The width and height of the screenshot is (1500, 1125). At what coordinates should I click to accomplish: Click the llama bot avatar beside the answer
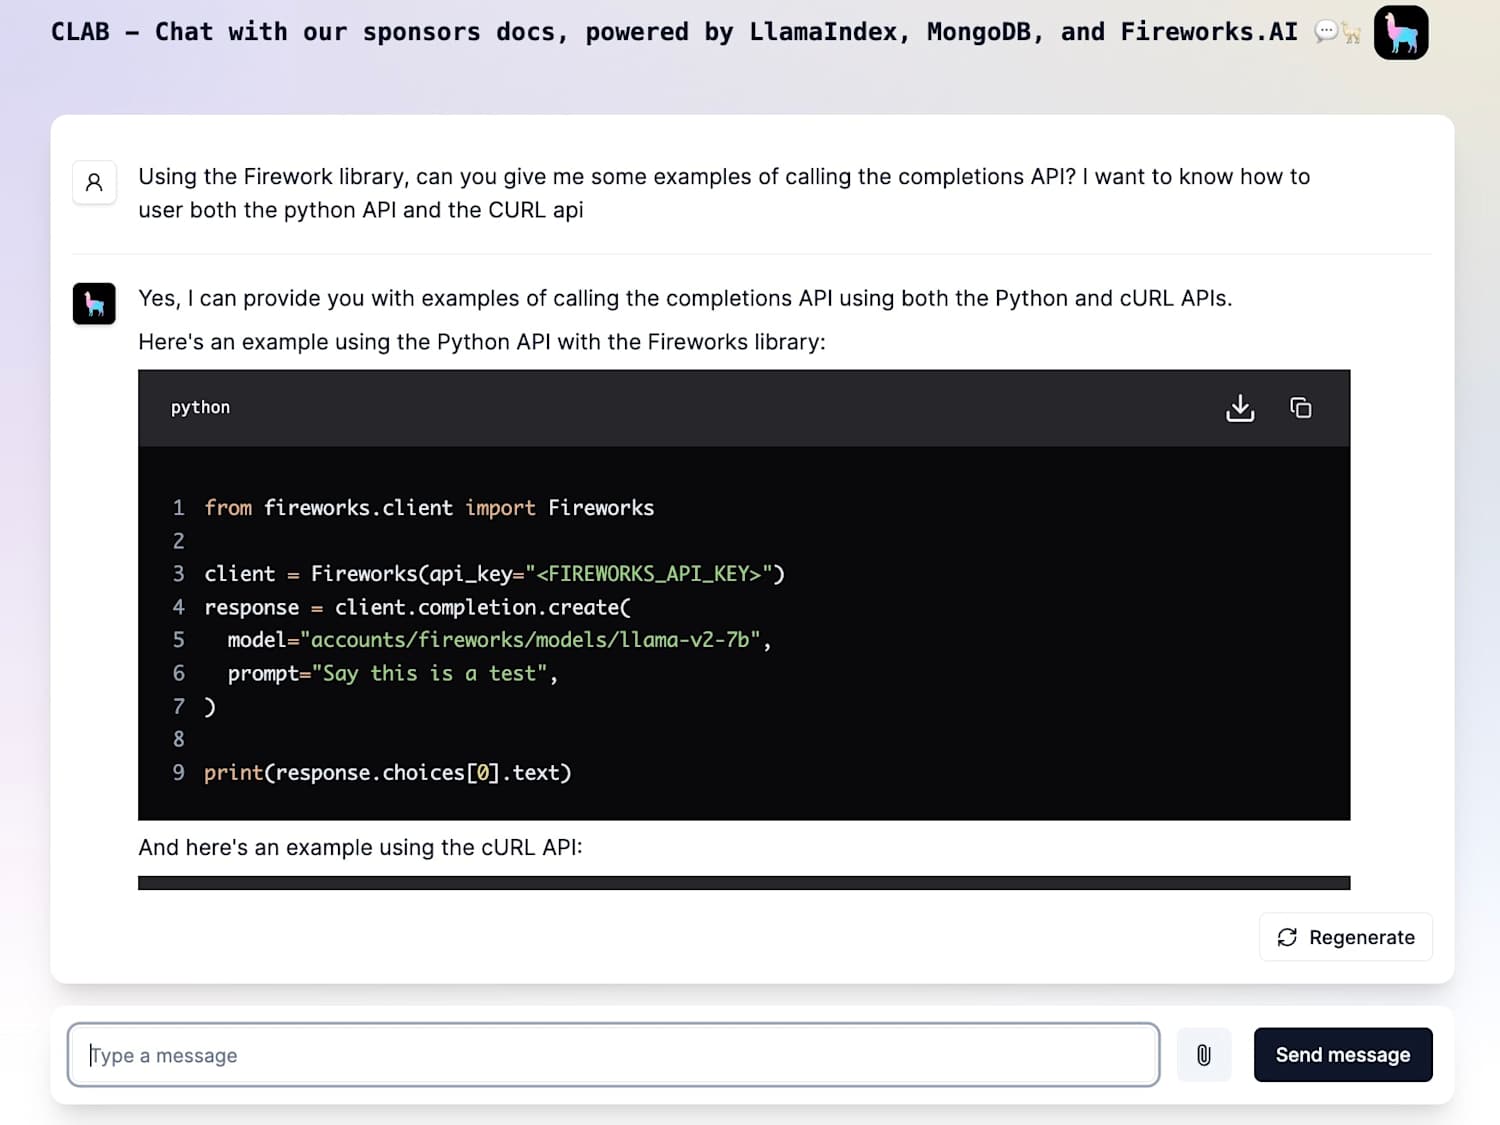[x=94, y=304]
